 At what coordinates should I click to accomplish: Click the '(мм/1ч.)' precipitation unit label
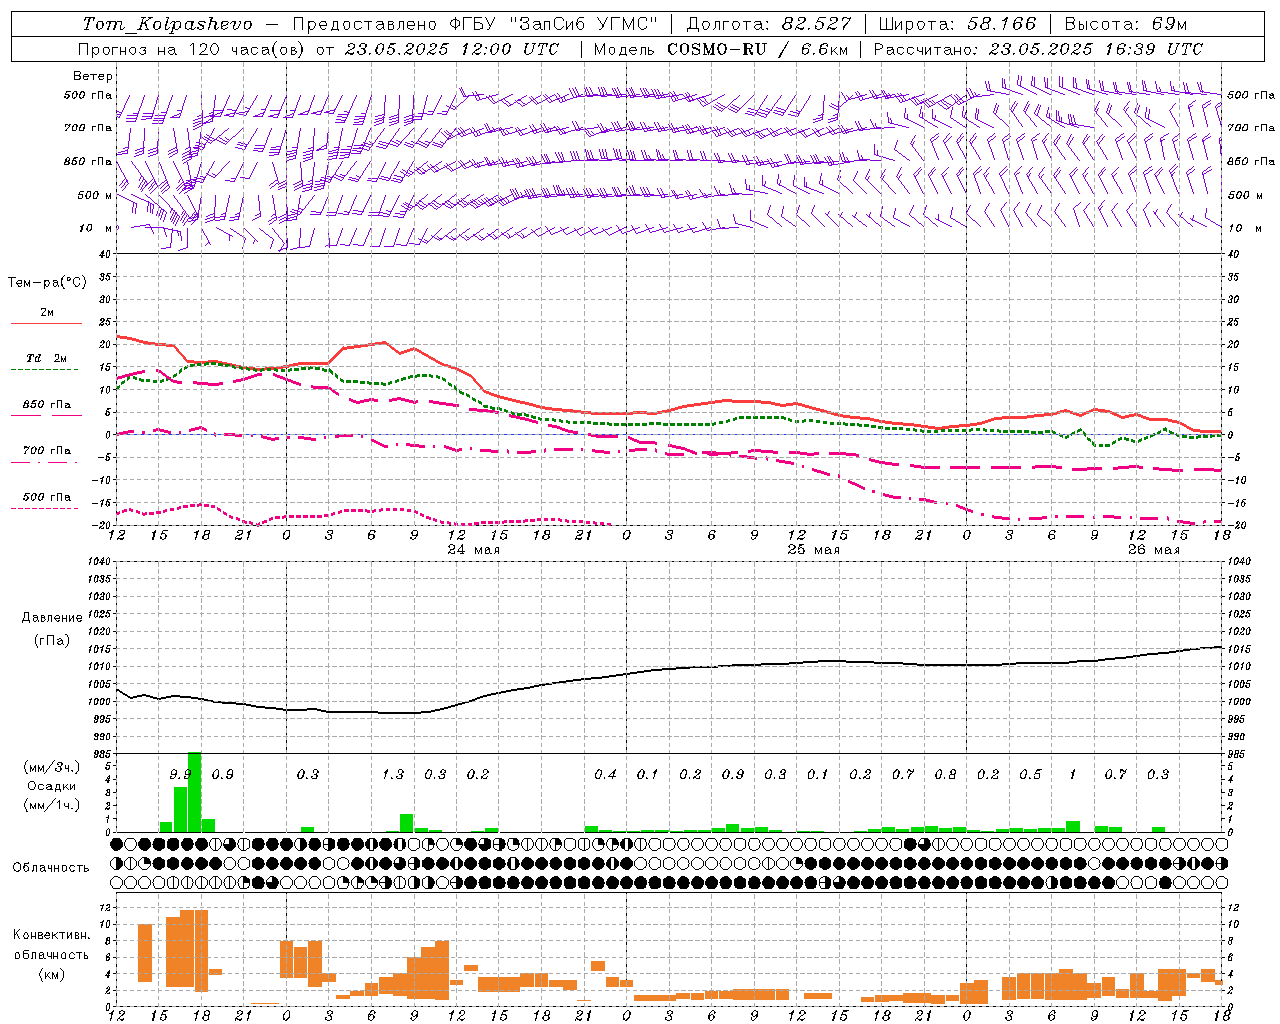[x=52, y=805]
